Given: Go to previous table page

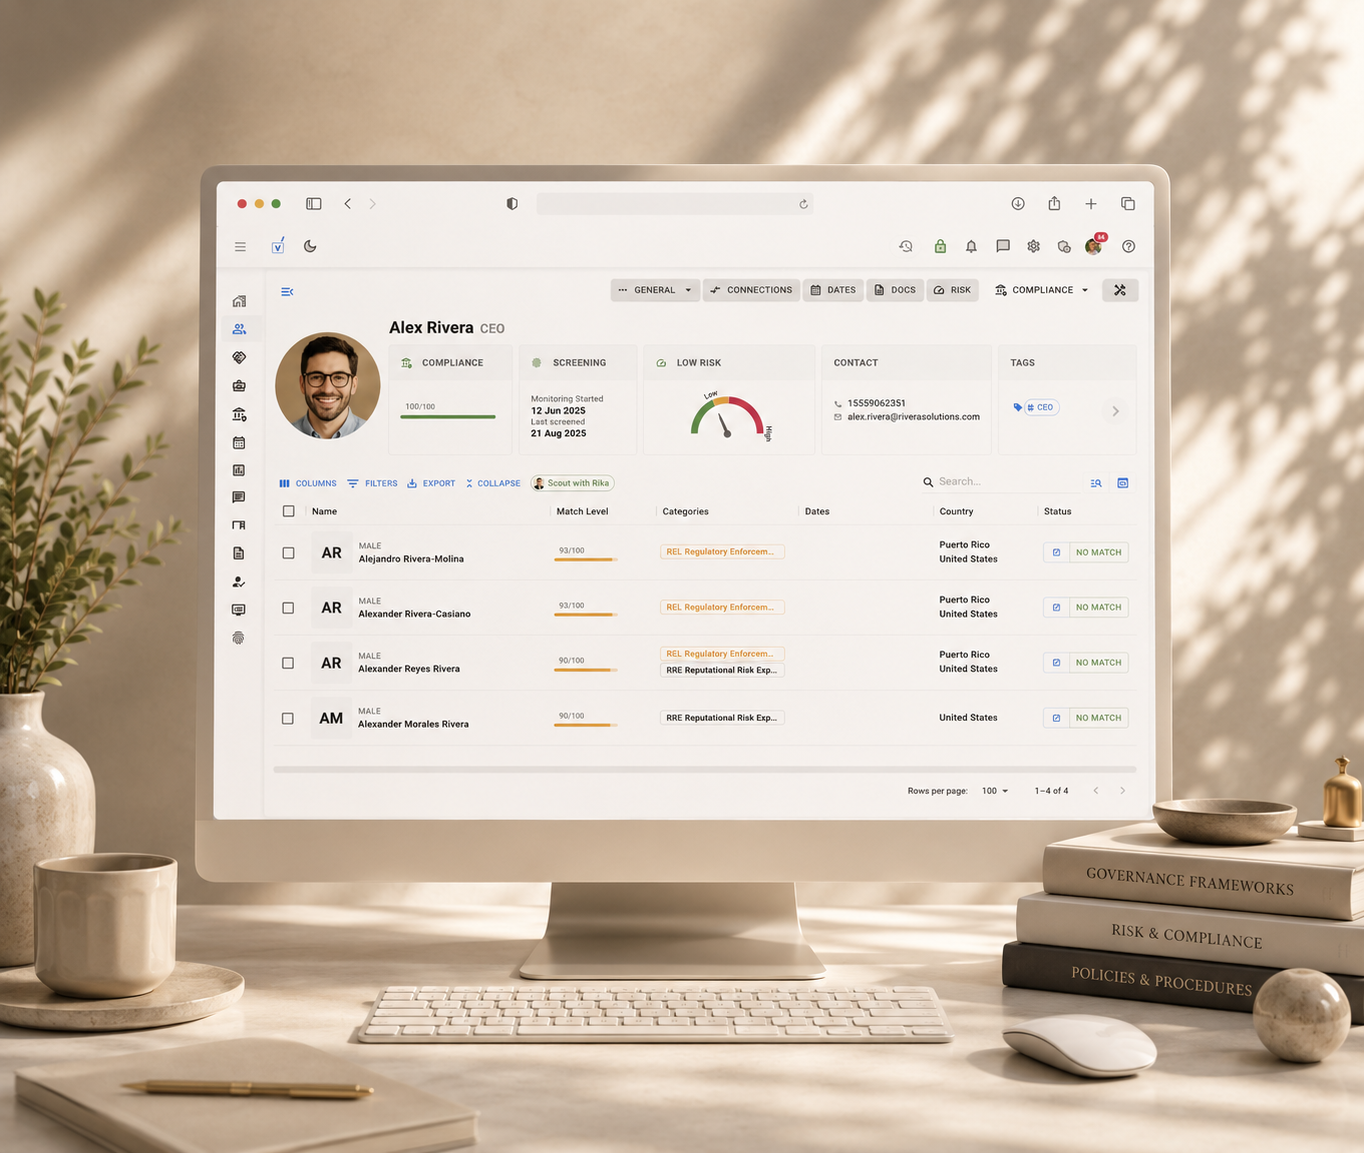Looking at the screenshot, I should pos(1096,791).
